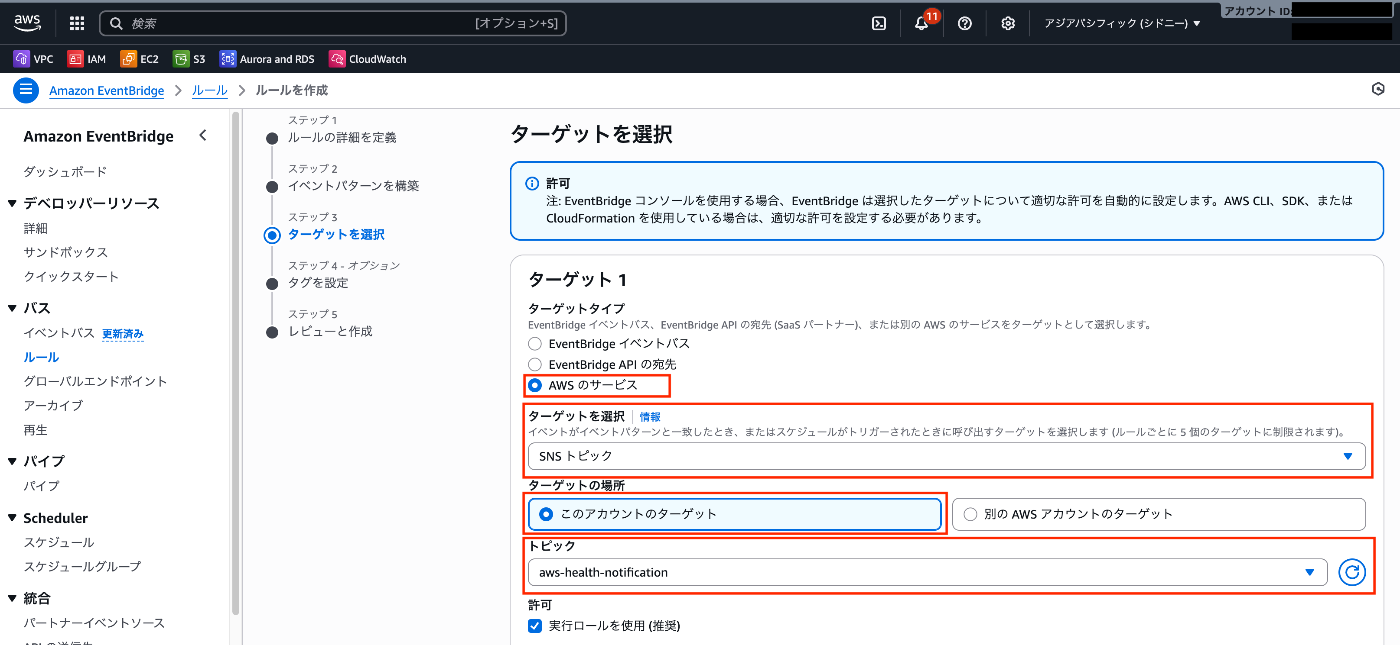Open スケジュール in sidebar
This screenshot has width=1400, height=645.
coord(59,542)
